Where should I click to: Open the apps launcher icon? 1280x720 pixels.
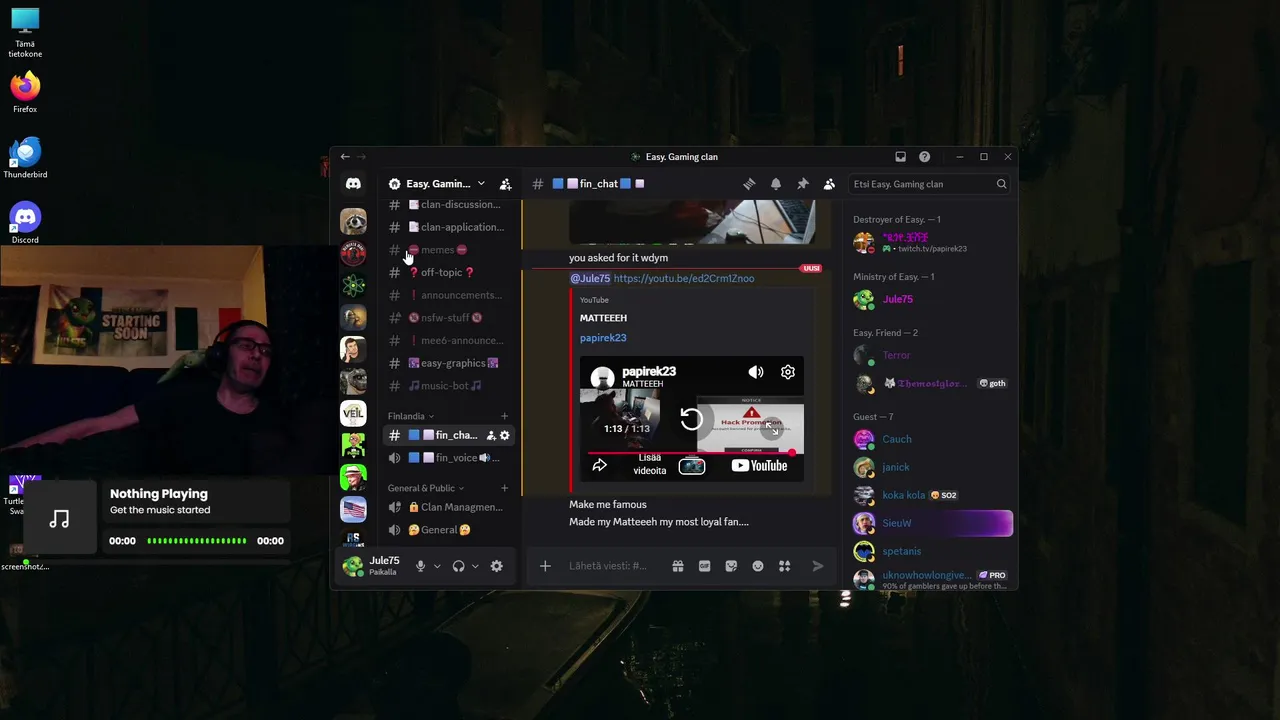784,566
